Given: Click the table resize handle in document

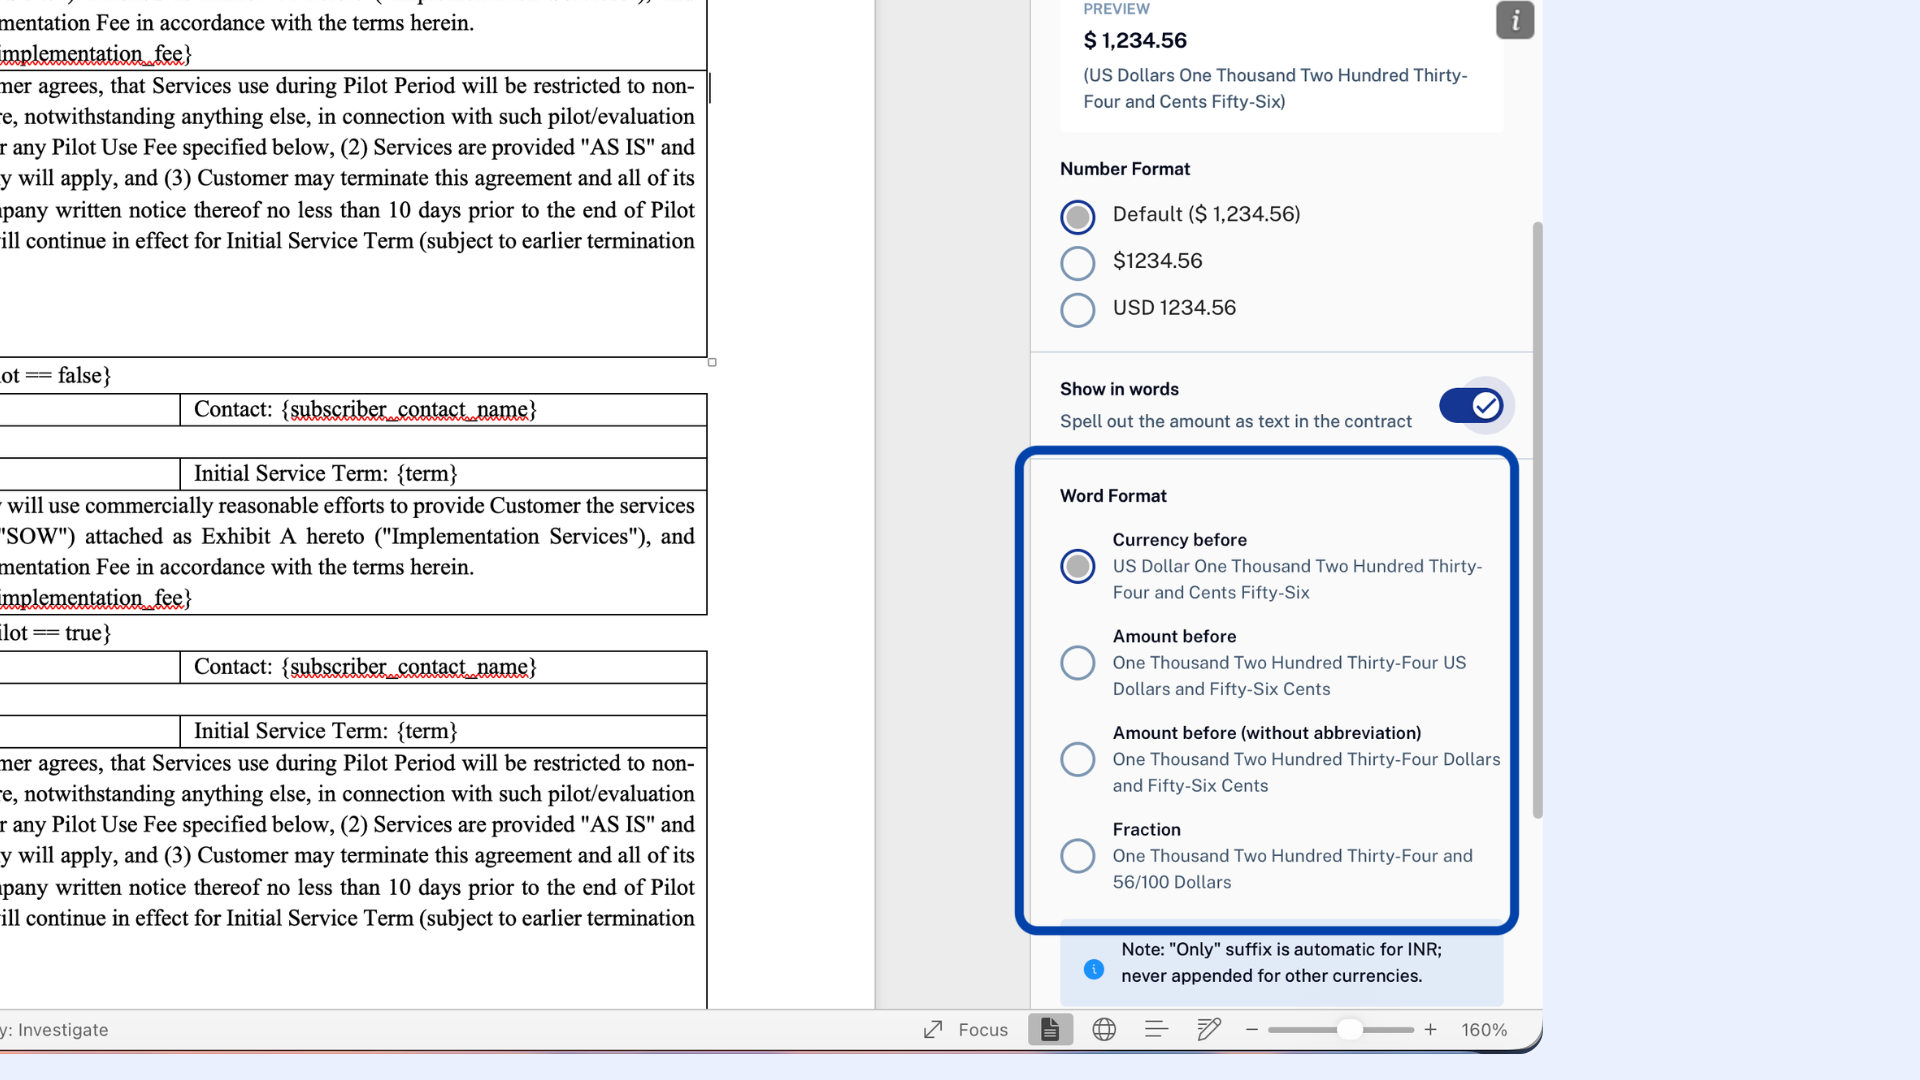Looking at the screenshot, I should (712, 362).
